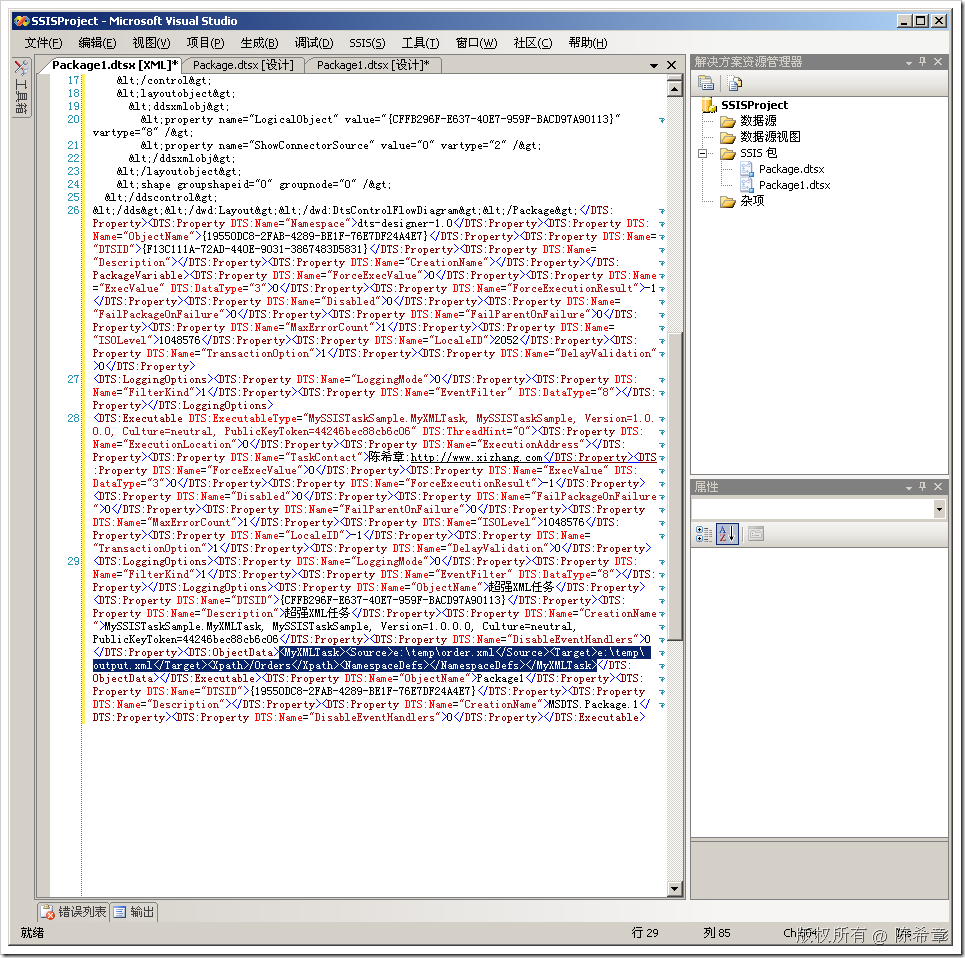Close the Solution Explorer panel
The height and width of the screenshot is (958, 965).
(937, 62)
